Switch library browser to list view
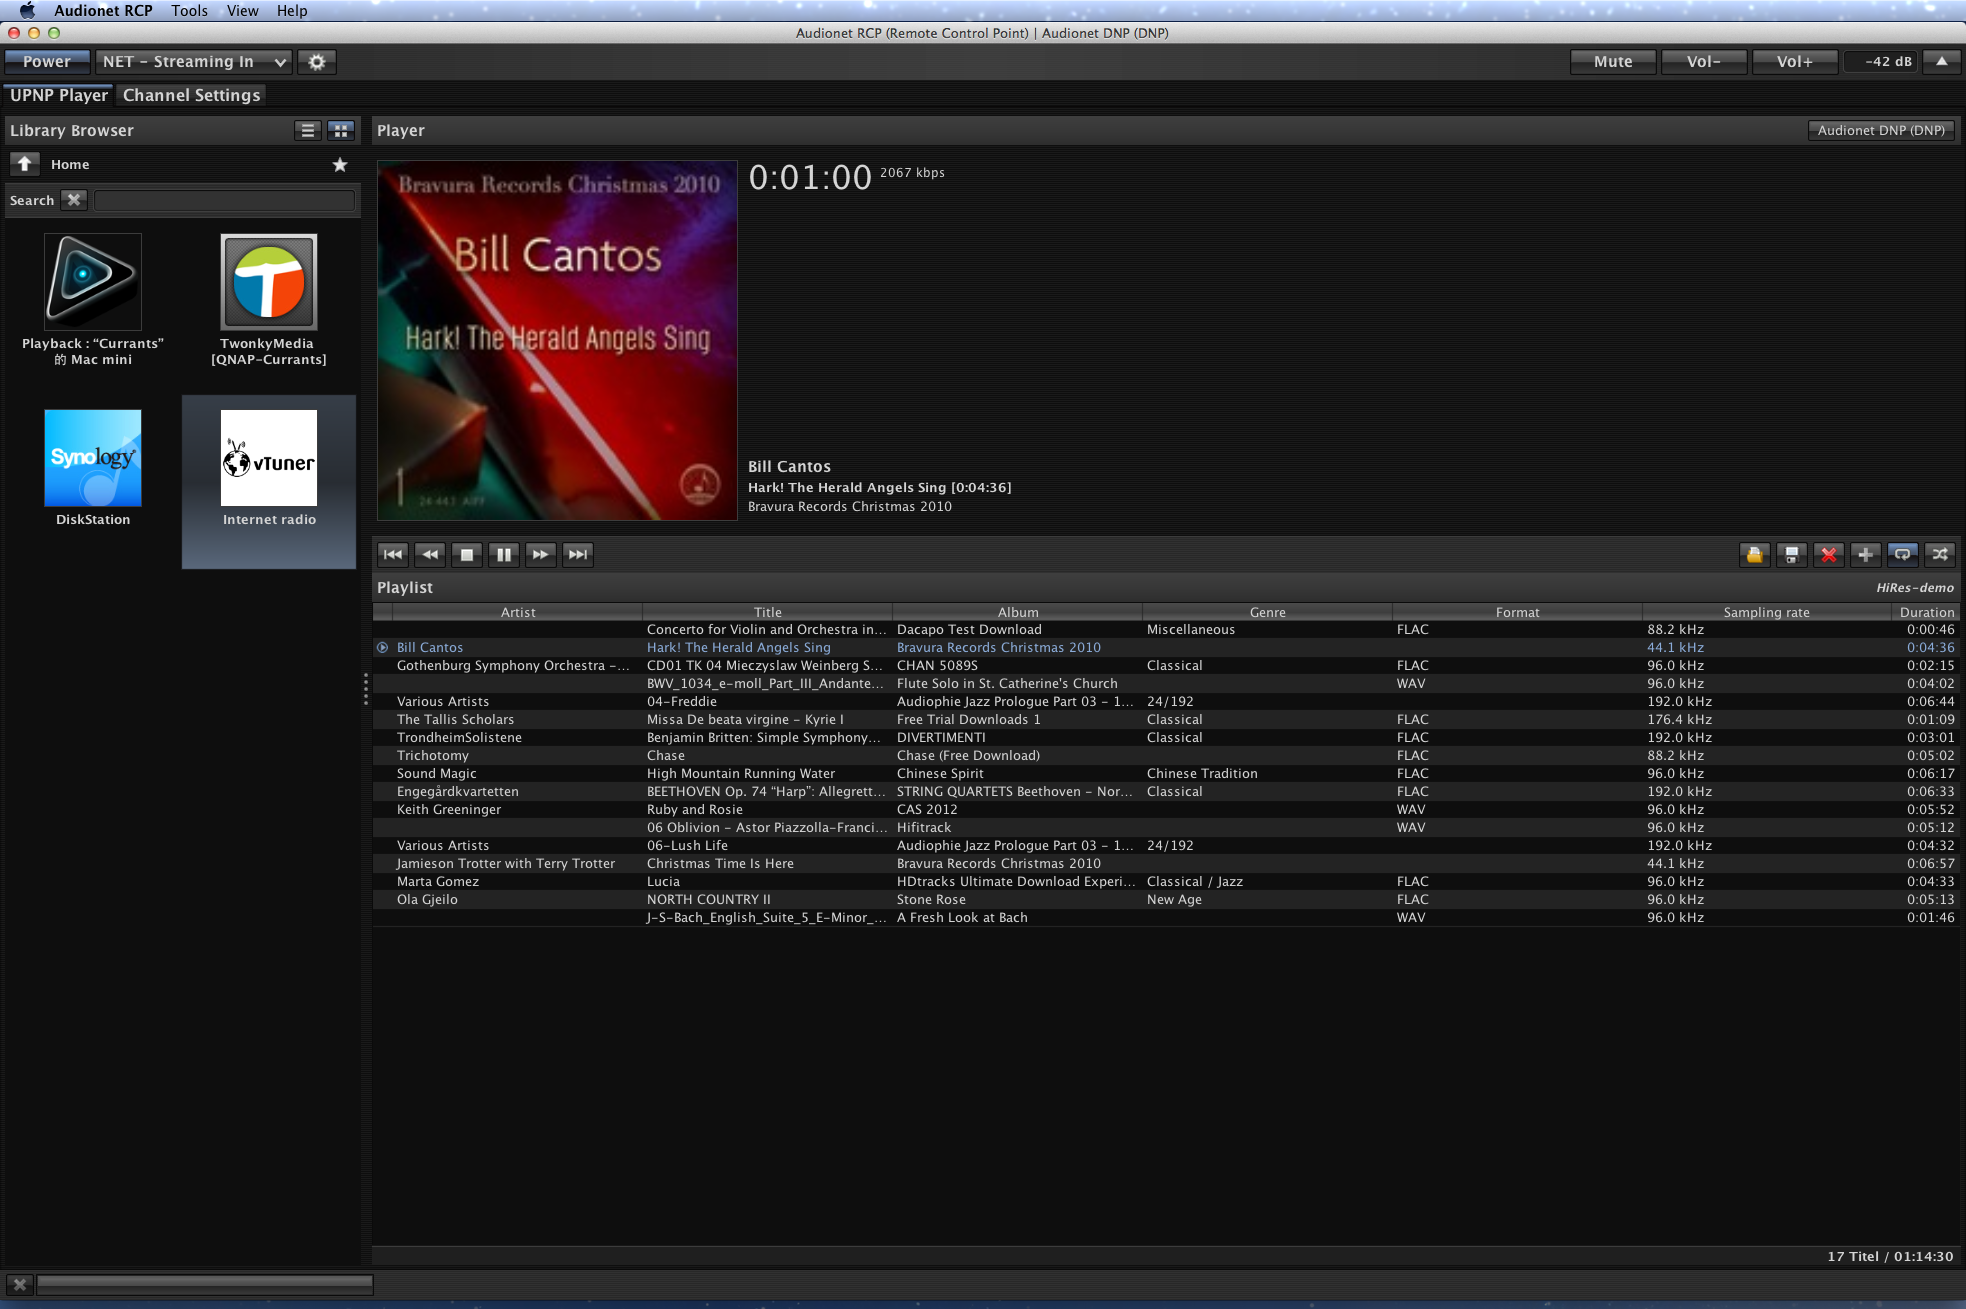Image resolution: width=1966 pixels, height=1309 pixels. click(308, 130)
